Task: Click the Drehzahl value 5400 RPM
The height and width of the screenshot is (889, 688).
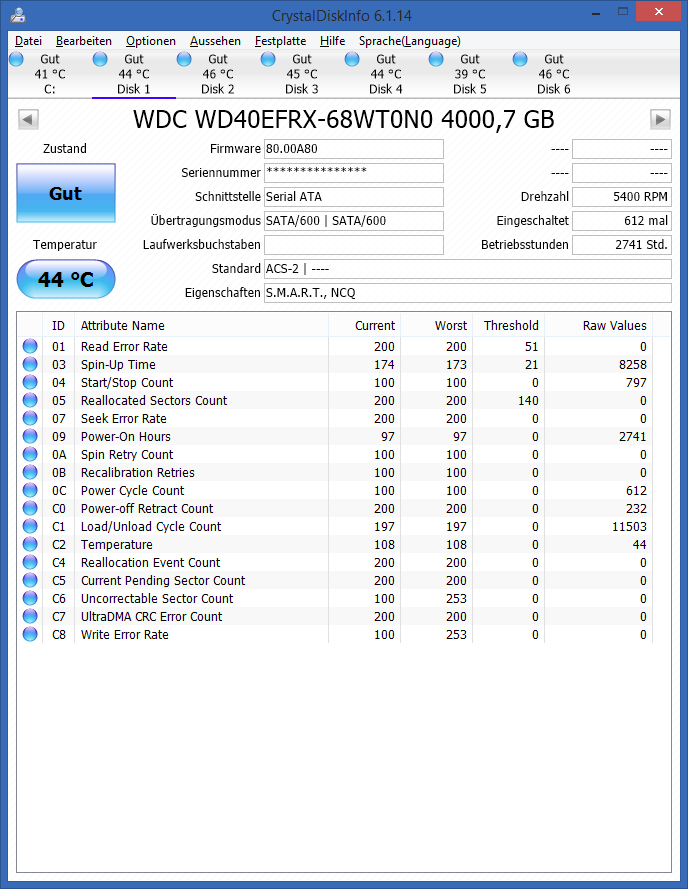Action: (x=622, y=197)
